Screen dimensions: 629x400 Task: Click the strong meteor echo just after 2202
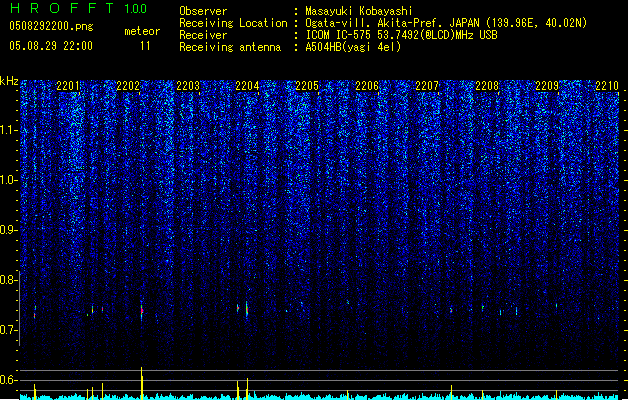[142, 311]
